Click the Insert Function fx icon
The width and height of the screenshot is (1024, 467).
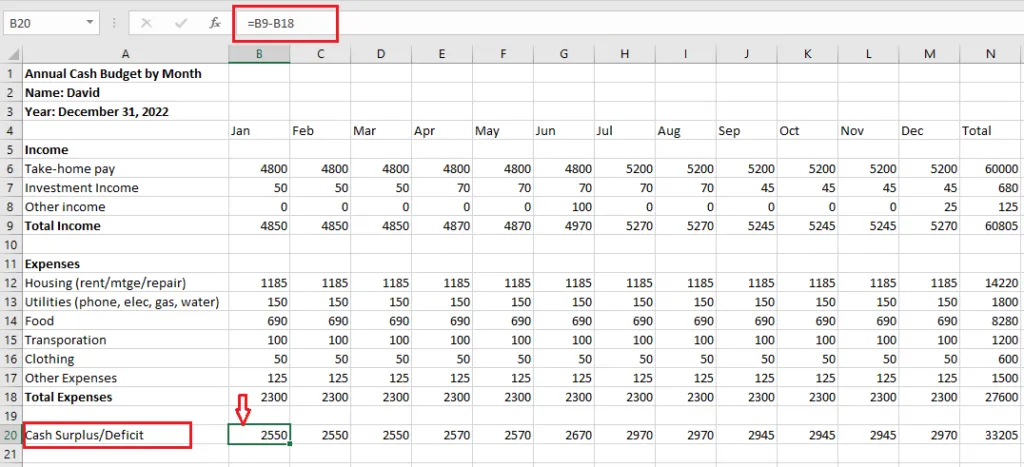tap(214, 23)
